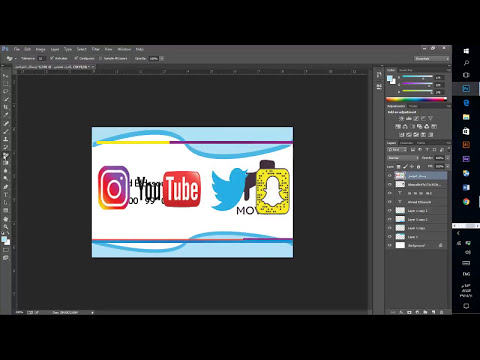This screenshot has height=360, width=480.
Task: Select the Clone Stamp tool
Action: tap(6, 139)
